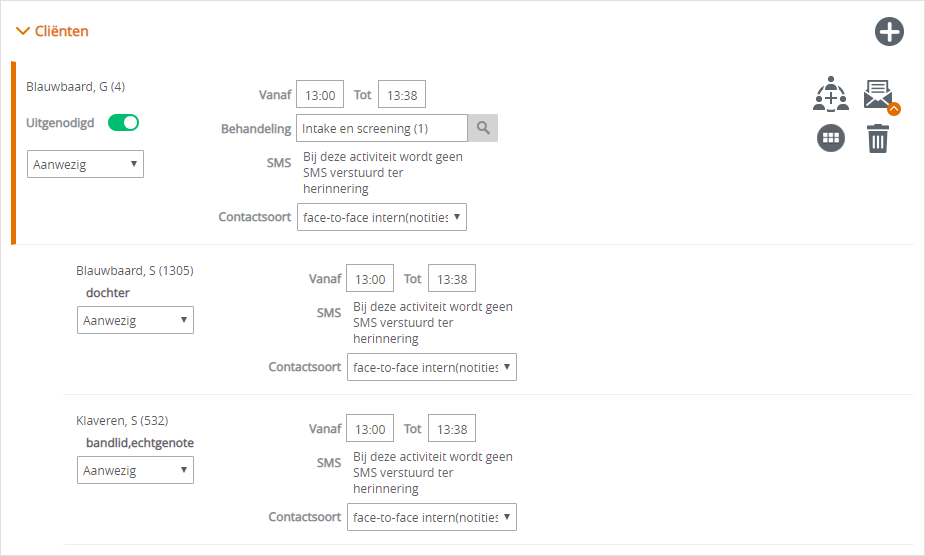This screenshot has height=556, width=925.
Task: Click the envelope letter icon
Action: coord(878,94)
